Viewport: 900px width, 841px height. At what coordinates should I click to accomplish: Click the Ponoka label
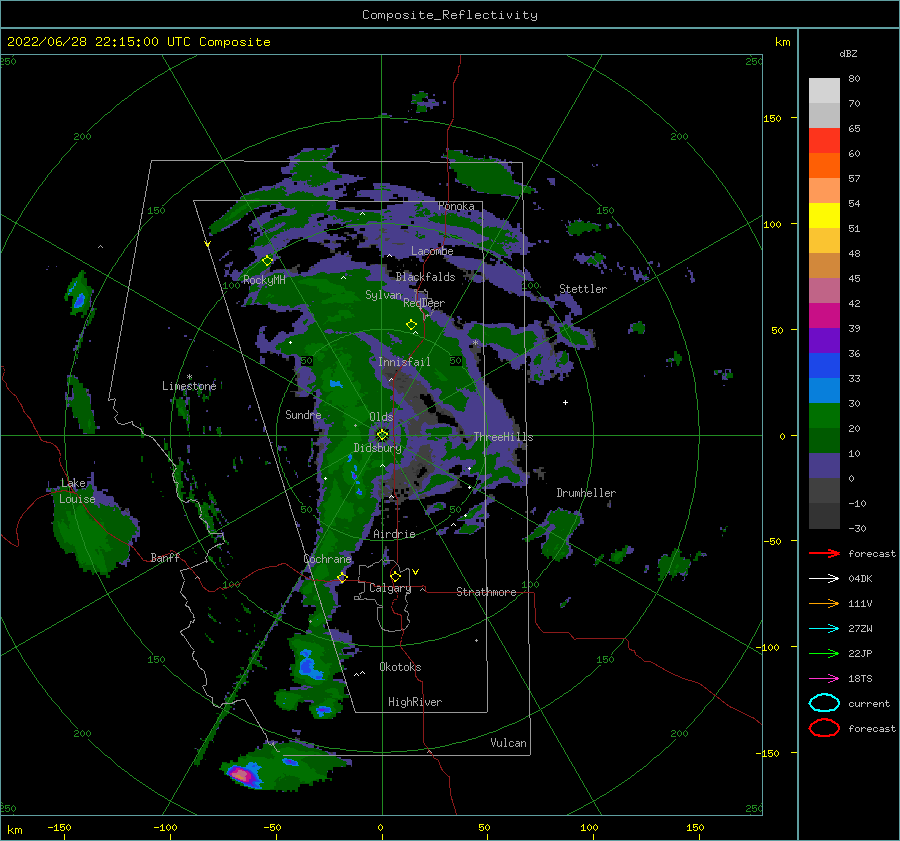click(456, 206)
